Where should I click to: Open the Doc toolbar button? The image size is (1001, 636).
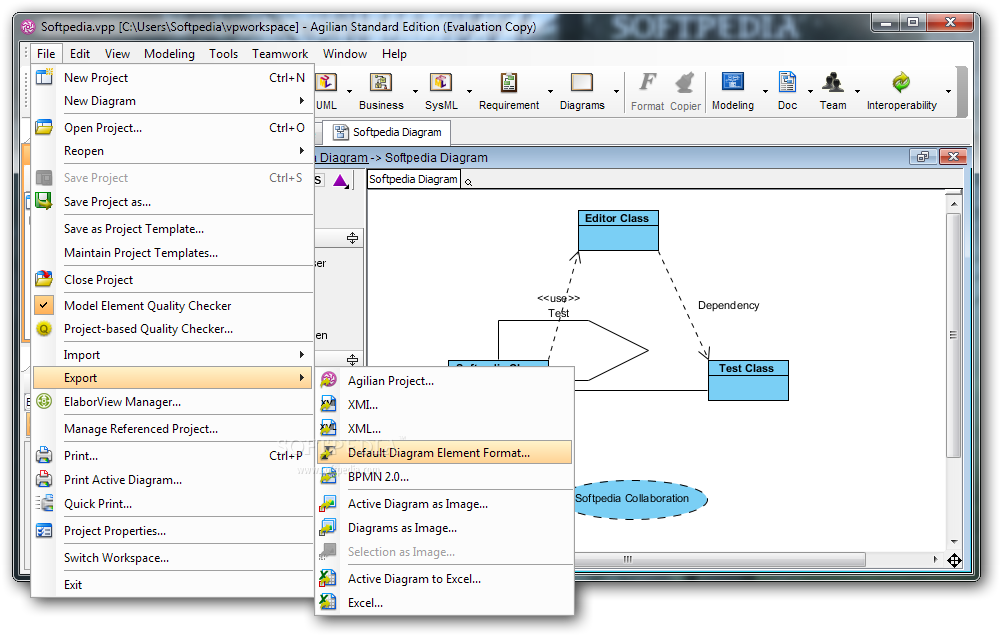click(x=787, y=91)
